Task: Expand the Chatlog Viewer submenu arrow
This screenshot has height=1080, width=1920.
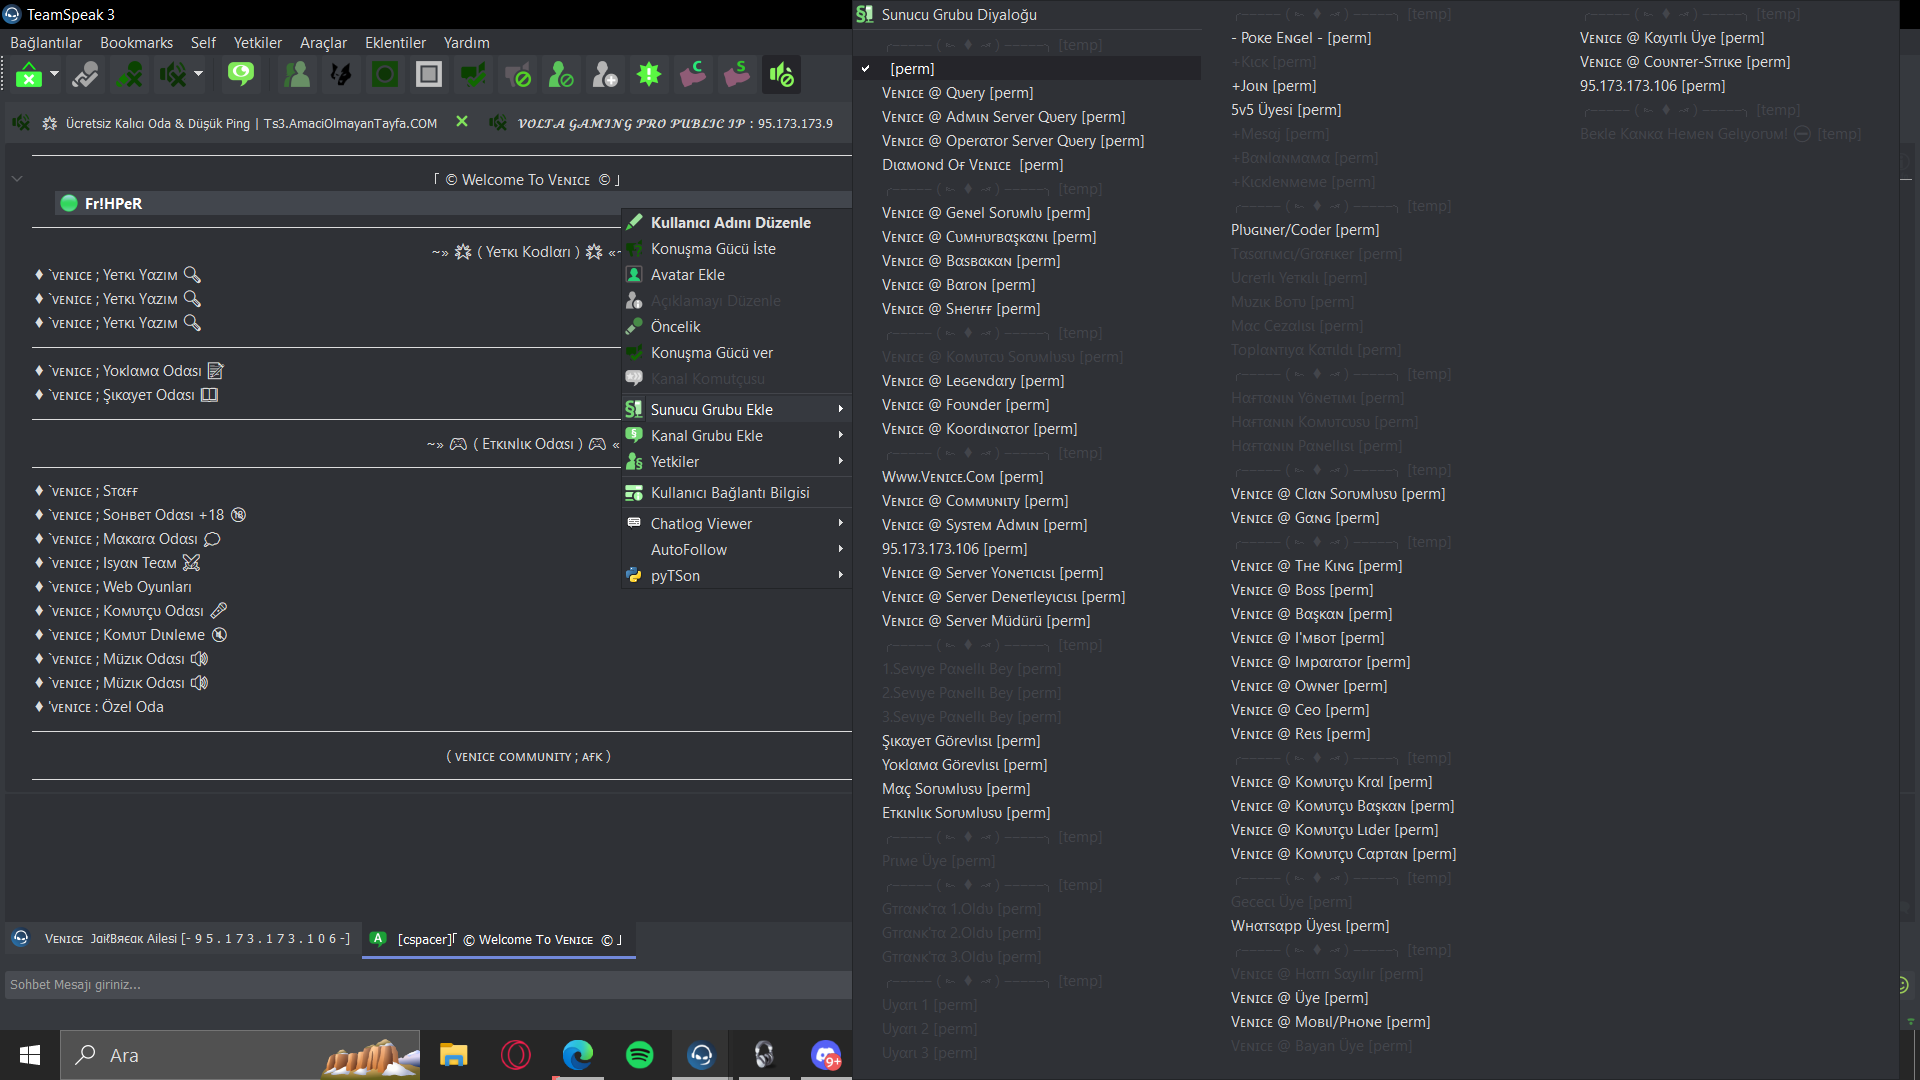Action: pyautogui.click(x=840, y=524)
